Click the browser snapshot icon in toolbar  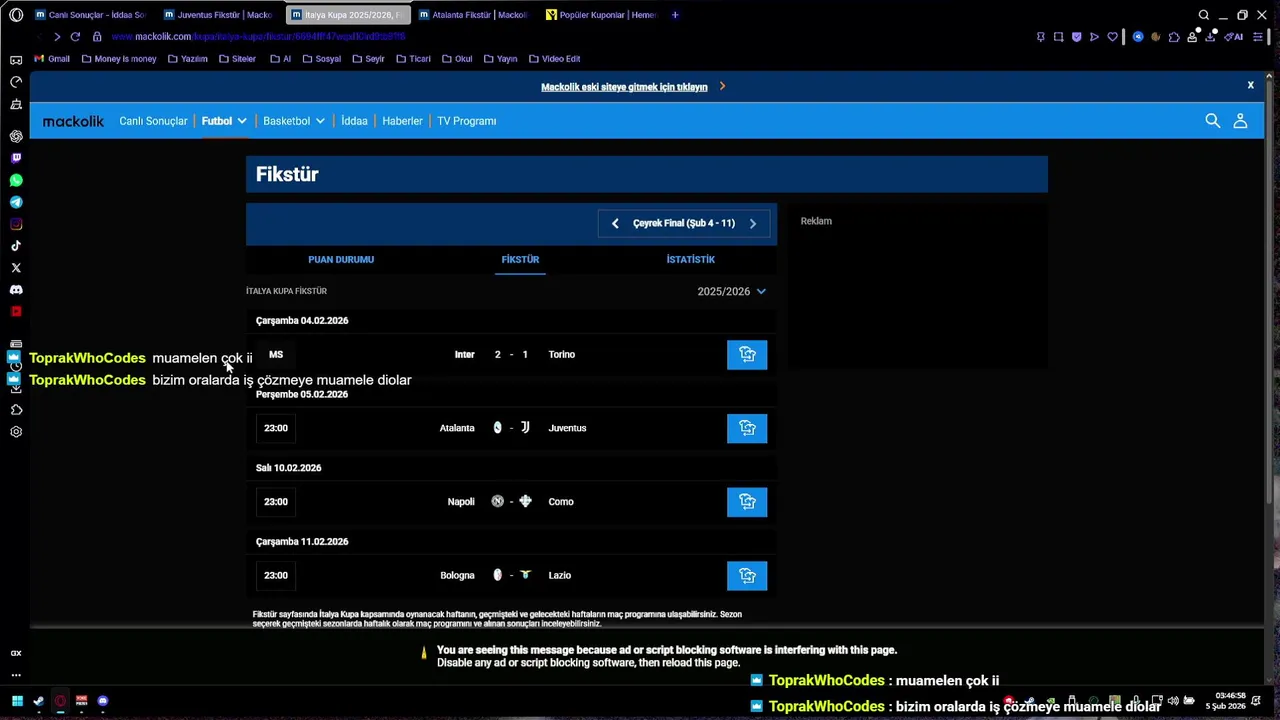tap(1058, 37)
